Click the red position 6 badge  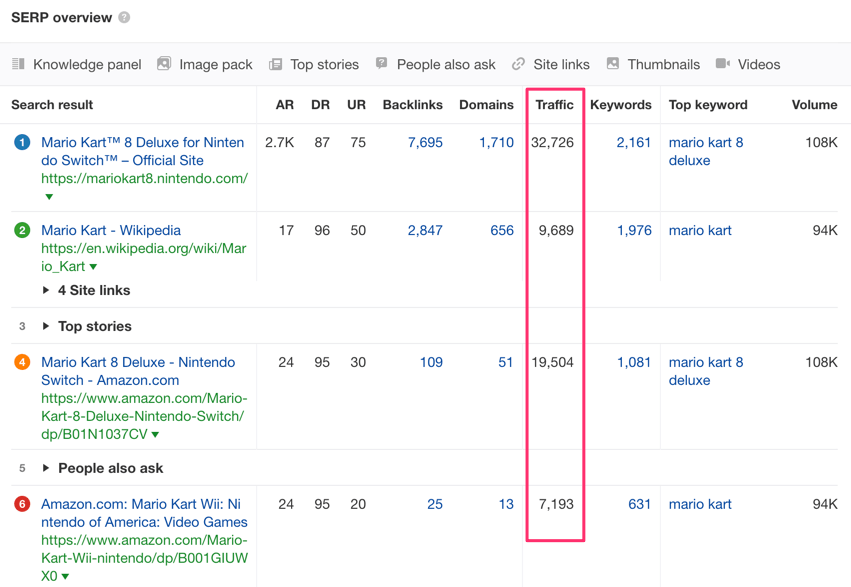click(22, 505)
